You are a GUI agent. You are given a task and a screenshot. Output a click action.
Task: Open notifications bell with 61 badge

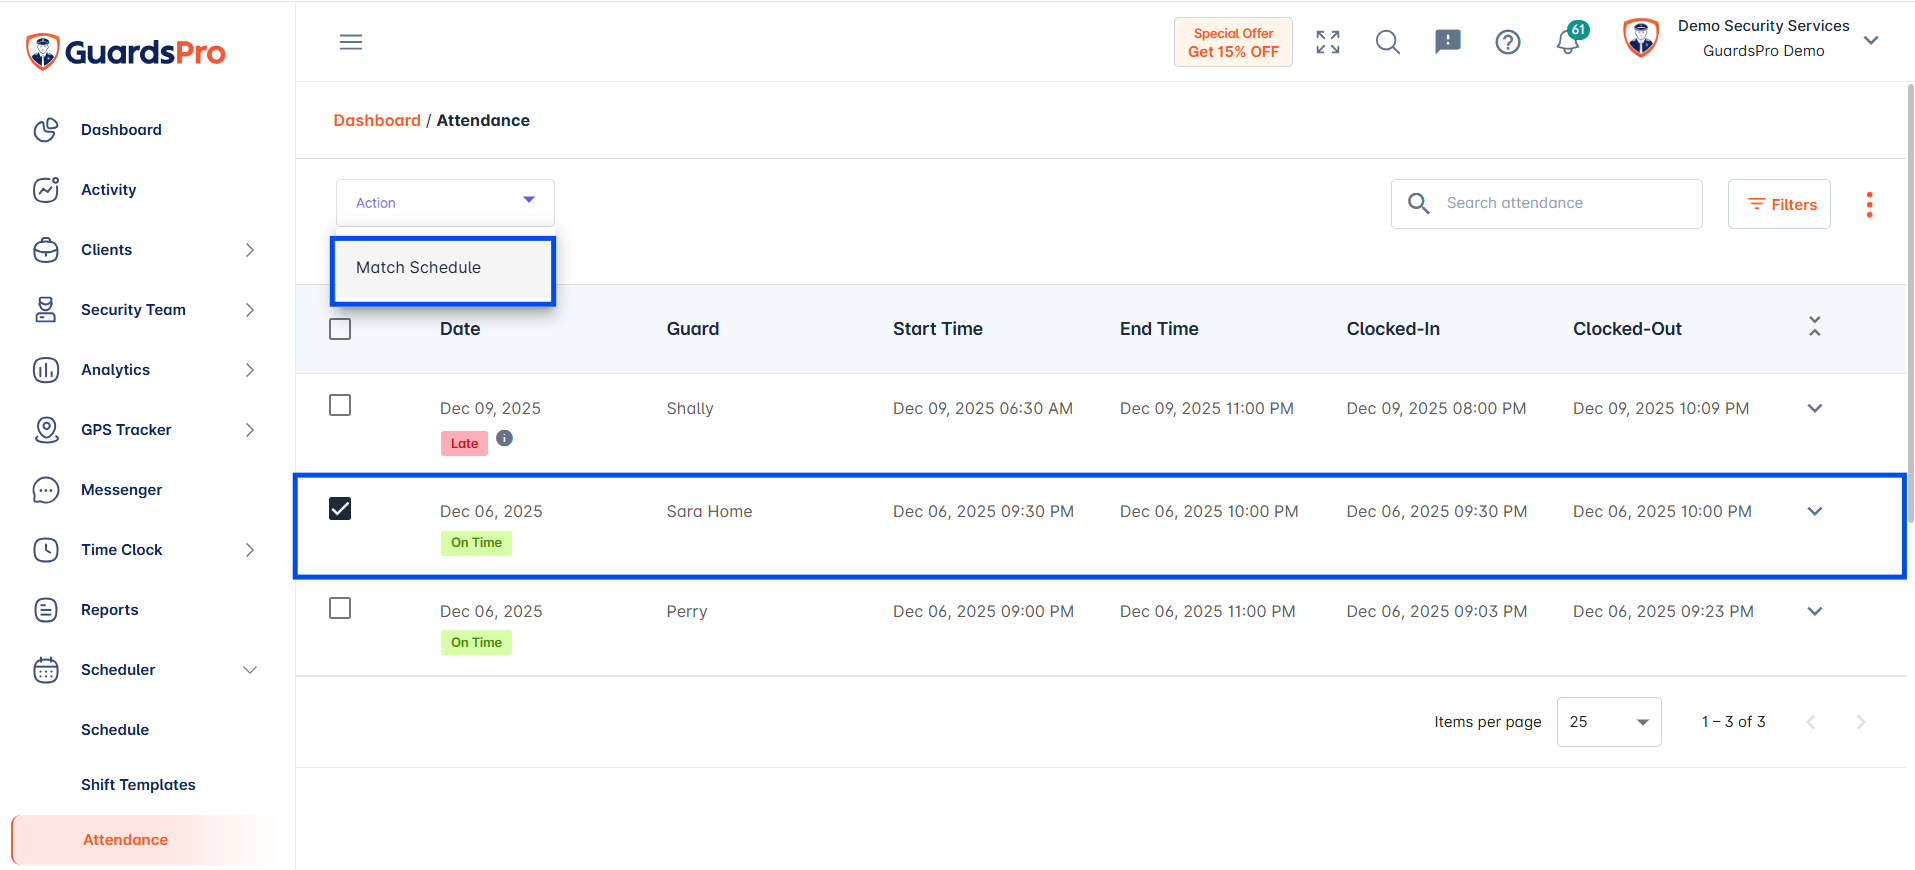(1570, 40)
